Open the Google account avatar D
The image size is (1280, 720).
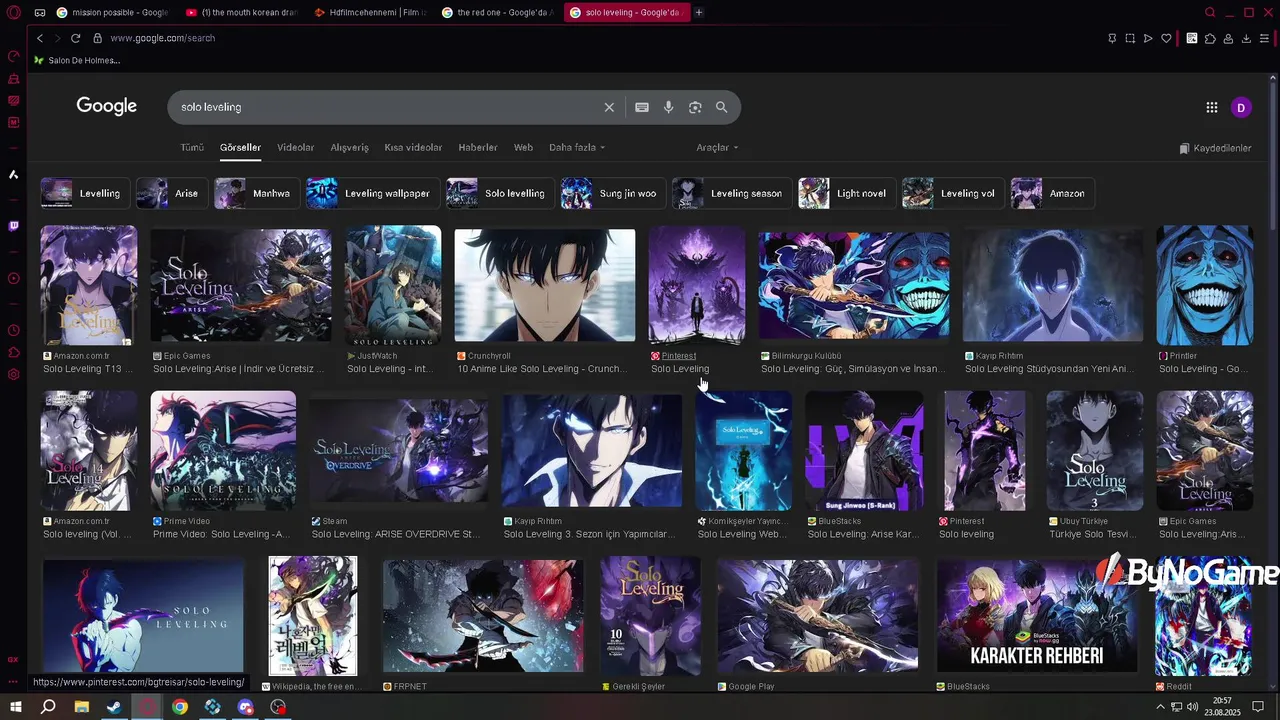point(1241,107)
